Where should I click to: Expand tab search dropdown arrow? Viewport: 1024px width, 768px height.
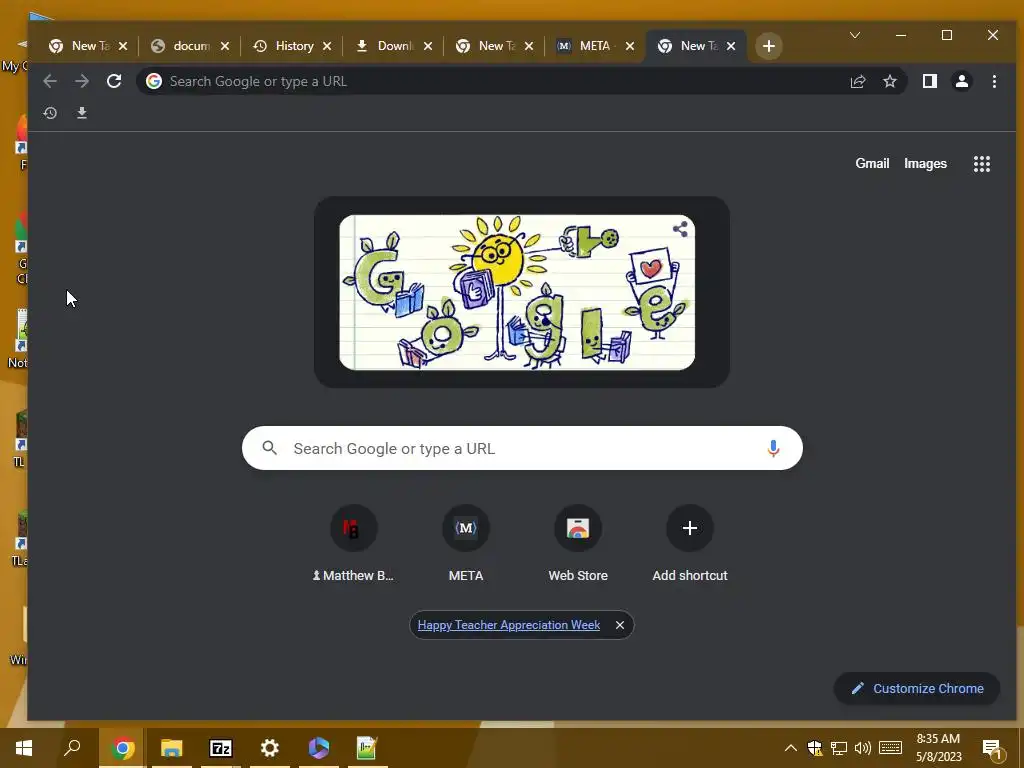pos(854,35)
